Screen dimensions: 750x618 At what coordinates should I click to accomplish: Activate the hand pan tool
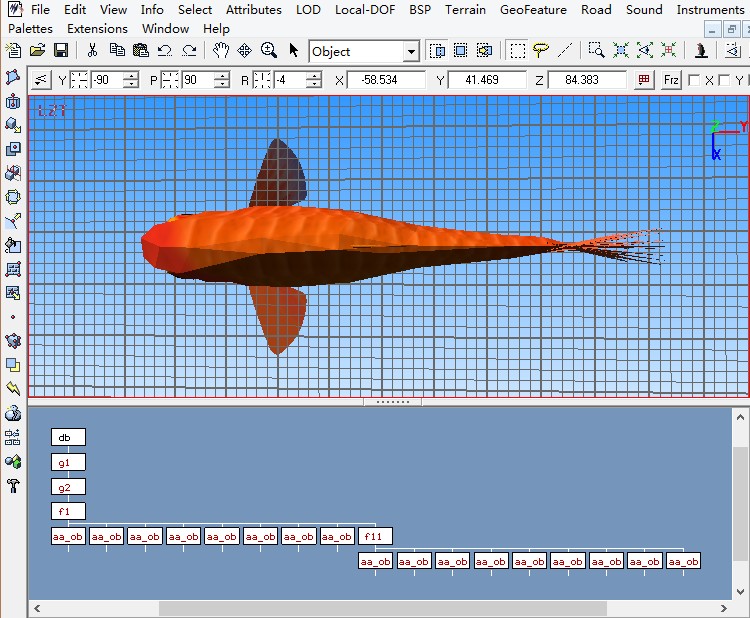221,50
